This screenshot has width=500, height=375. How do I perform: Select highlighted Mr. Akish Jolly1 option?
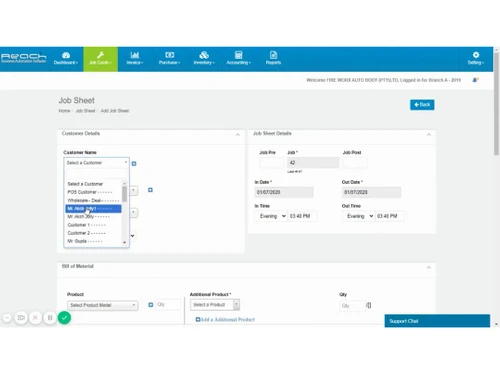(93, 209)
